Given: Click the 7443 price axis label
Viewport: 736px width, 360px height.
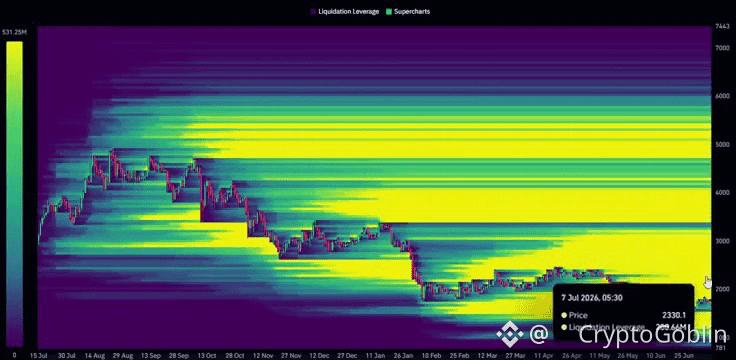Looking at the screenshot, I should point(721,27).
